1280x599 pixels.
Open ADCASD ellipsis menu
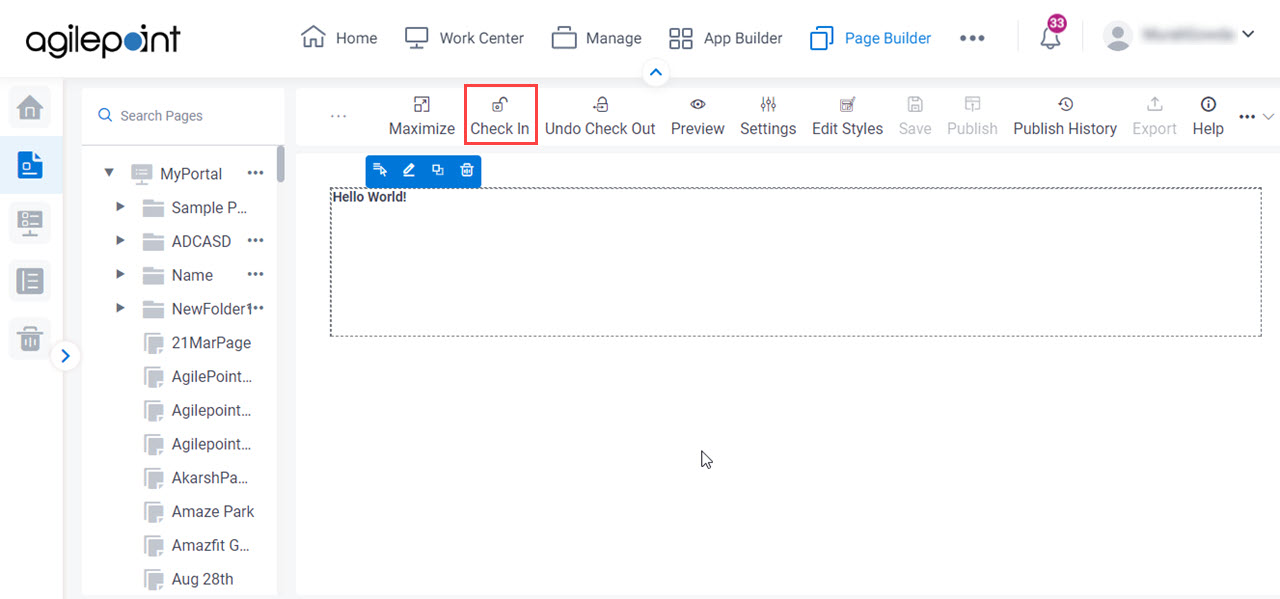point(256,241)
